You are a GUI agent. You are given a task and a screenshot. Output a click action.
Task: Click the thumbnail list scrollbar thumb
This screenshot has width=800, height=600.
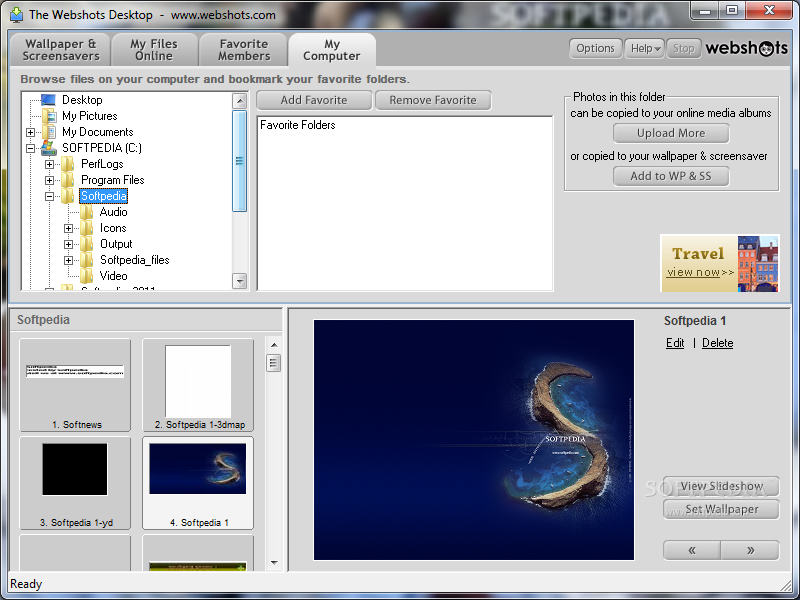(x=274, y=363)
